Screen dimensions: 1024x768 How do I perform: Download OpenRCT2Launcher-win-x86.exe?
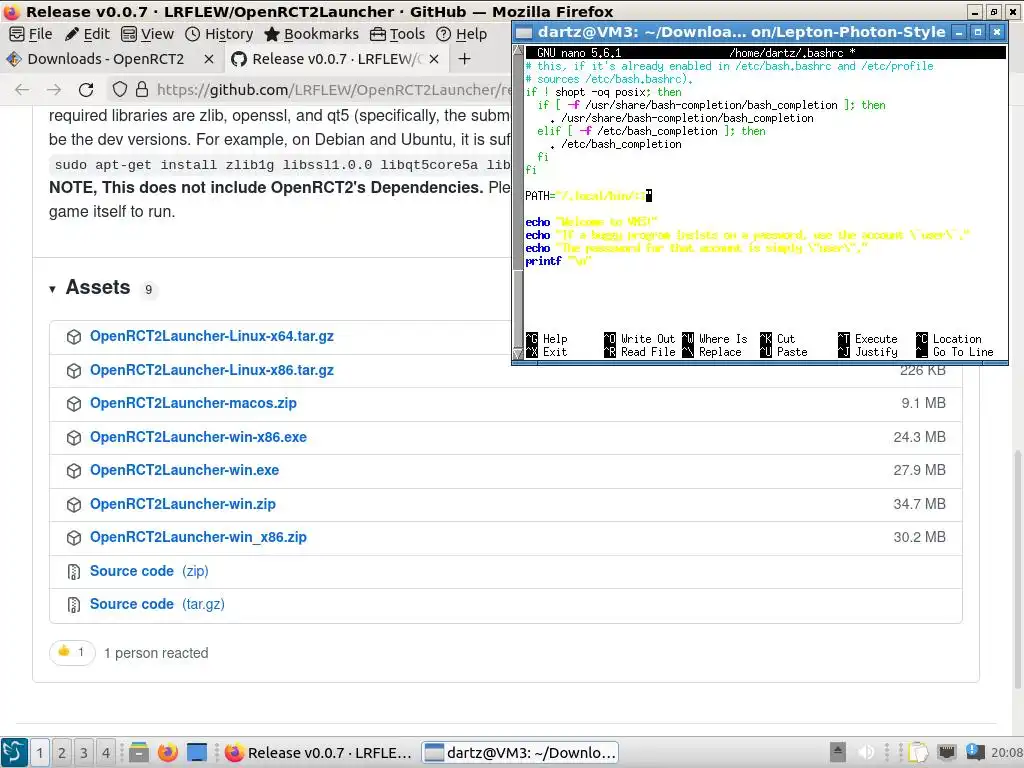click(199, 438)
